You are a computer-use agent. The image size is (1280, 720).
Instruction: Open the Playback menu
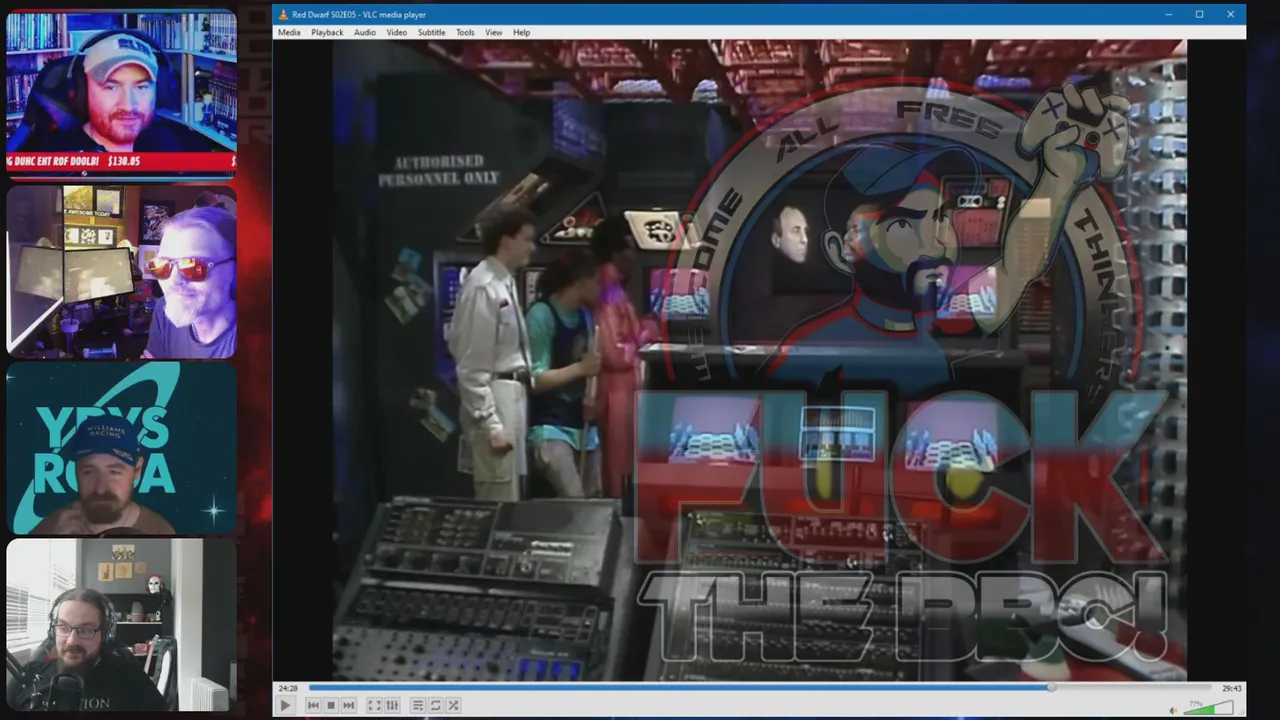click(327, 32)
